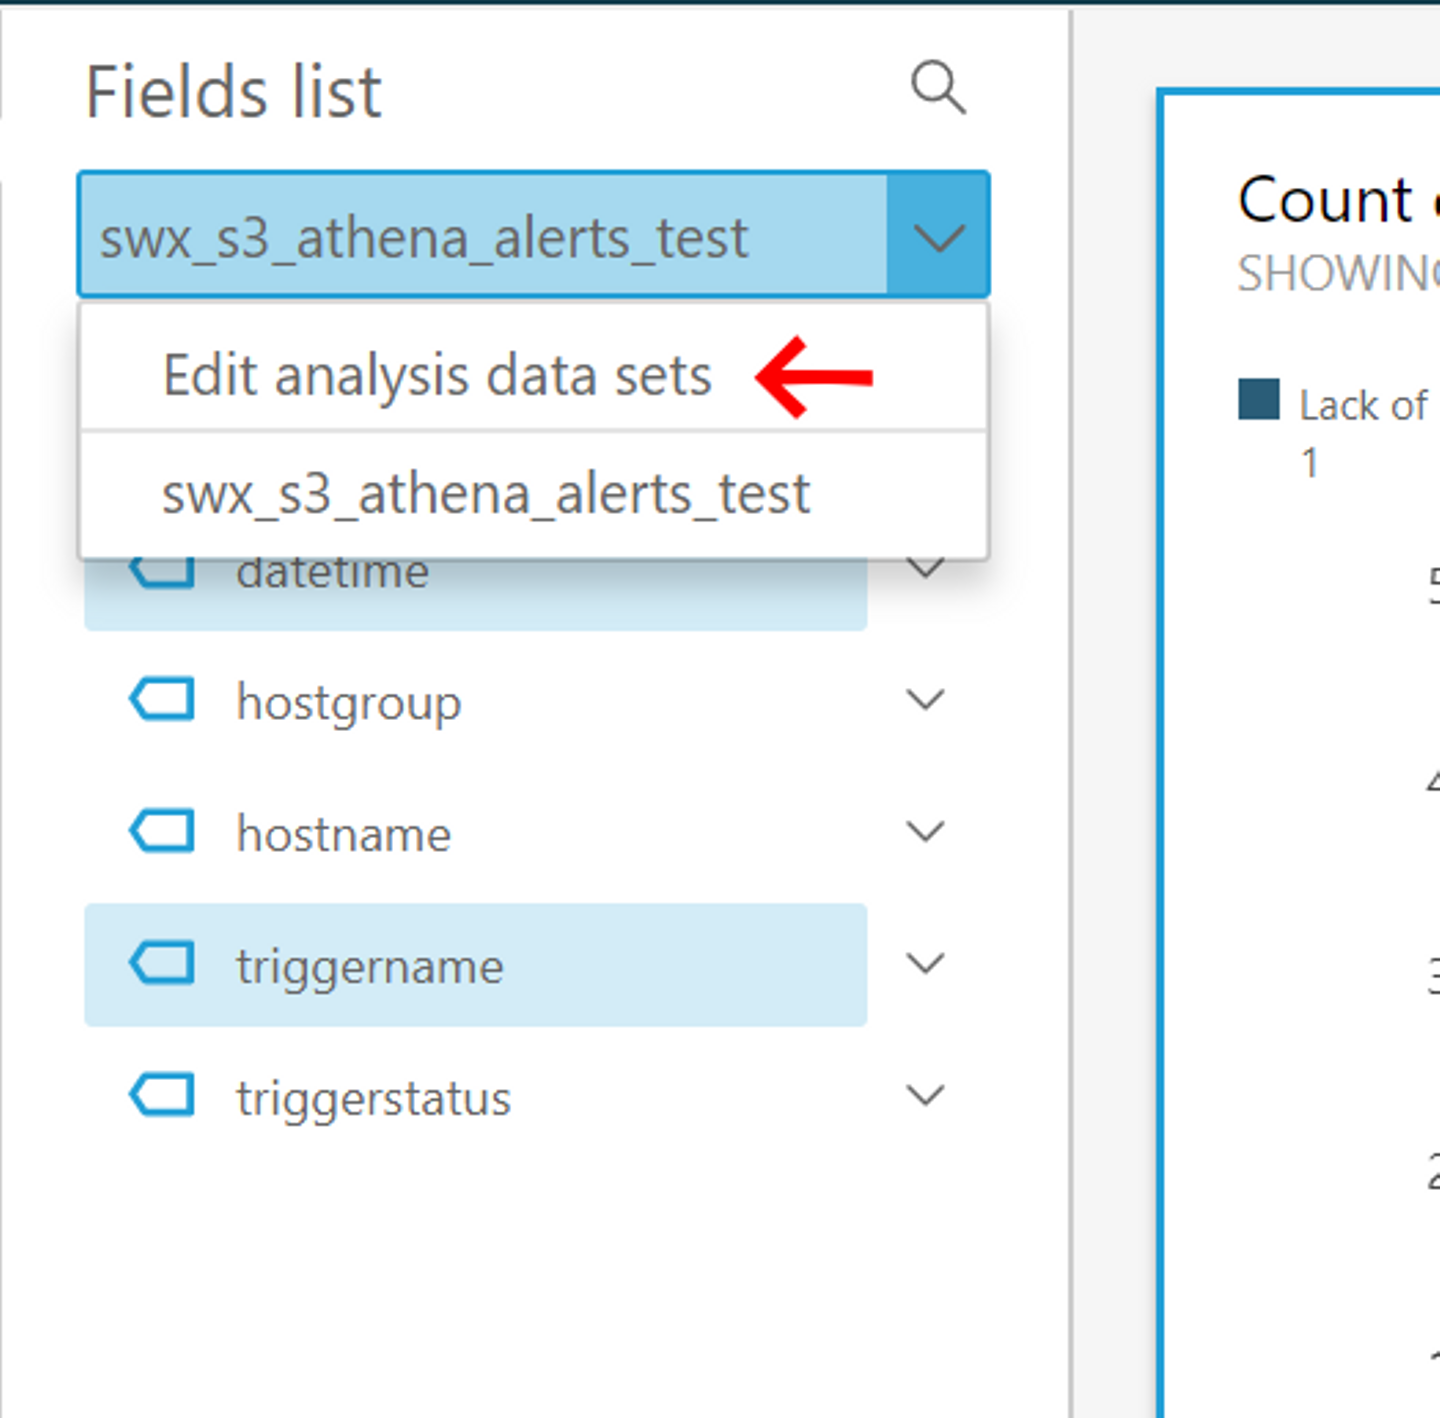This screenshot has height=1418, width=1440.
Task: Select the triggerstatus field
Action: click(373, 1098)
